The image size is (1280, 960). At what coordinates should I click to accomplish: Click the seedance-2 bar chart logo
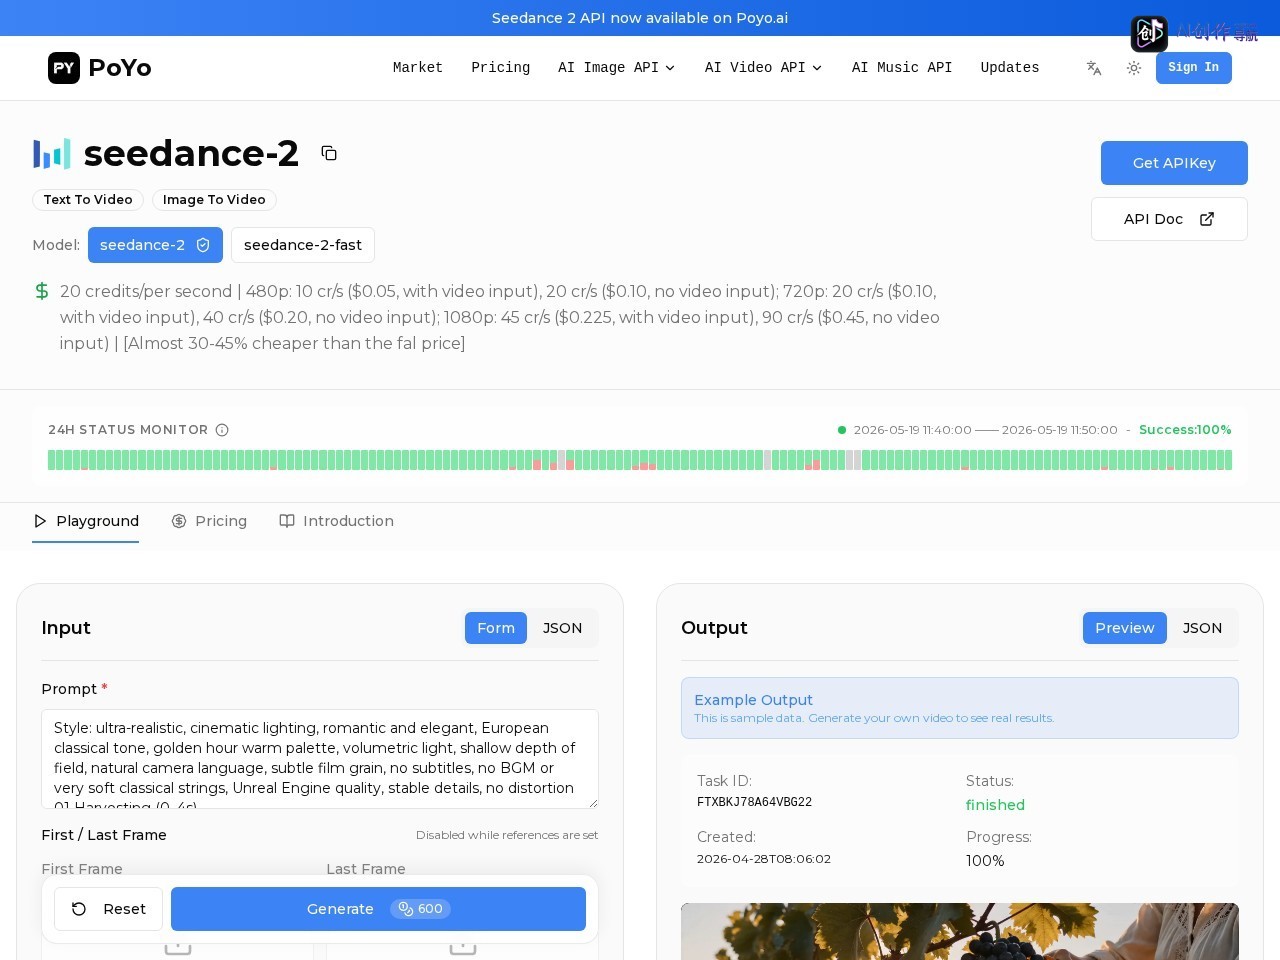[52, 154]
